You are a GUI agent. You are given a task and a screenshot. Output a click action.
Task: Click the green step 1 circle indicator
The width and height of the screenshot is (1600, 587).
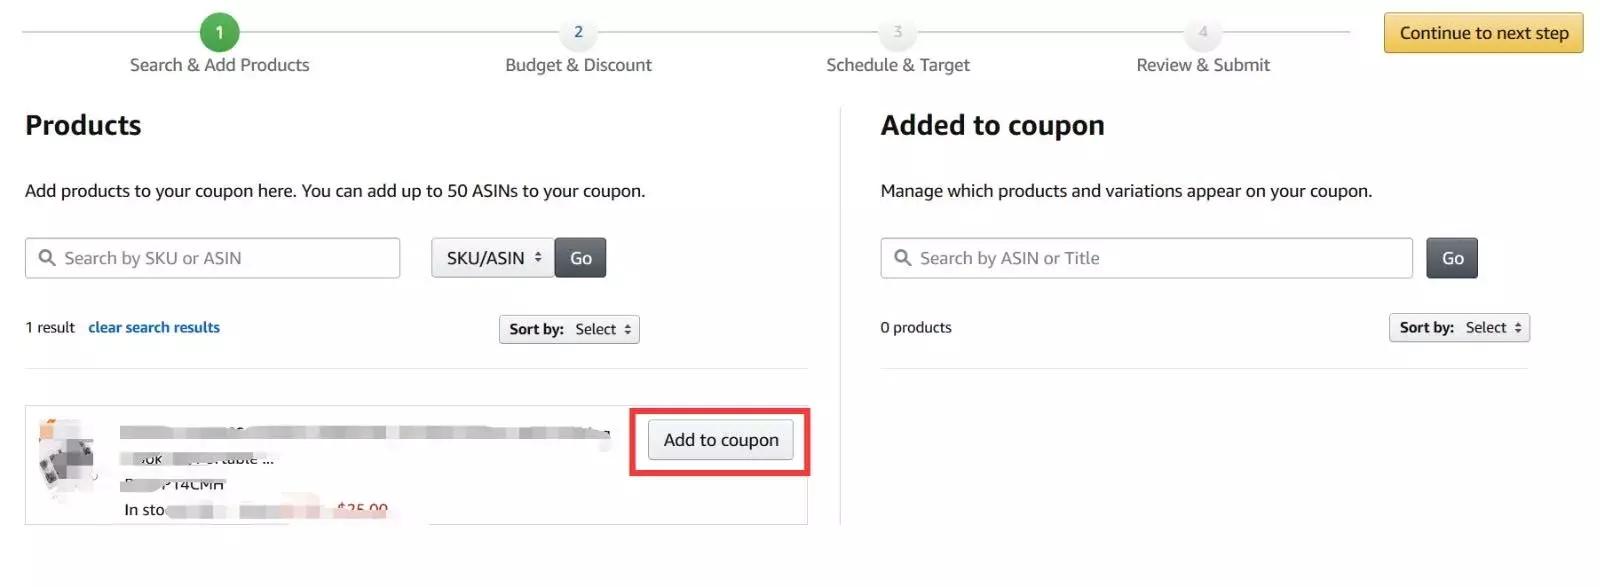click(x=219, y=31)
